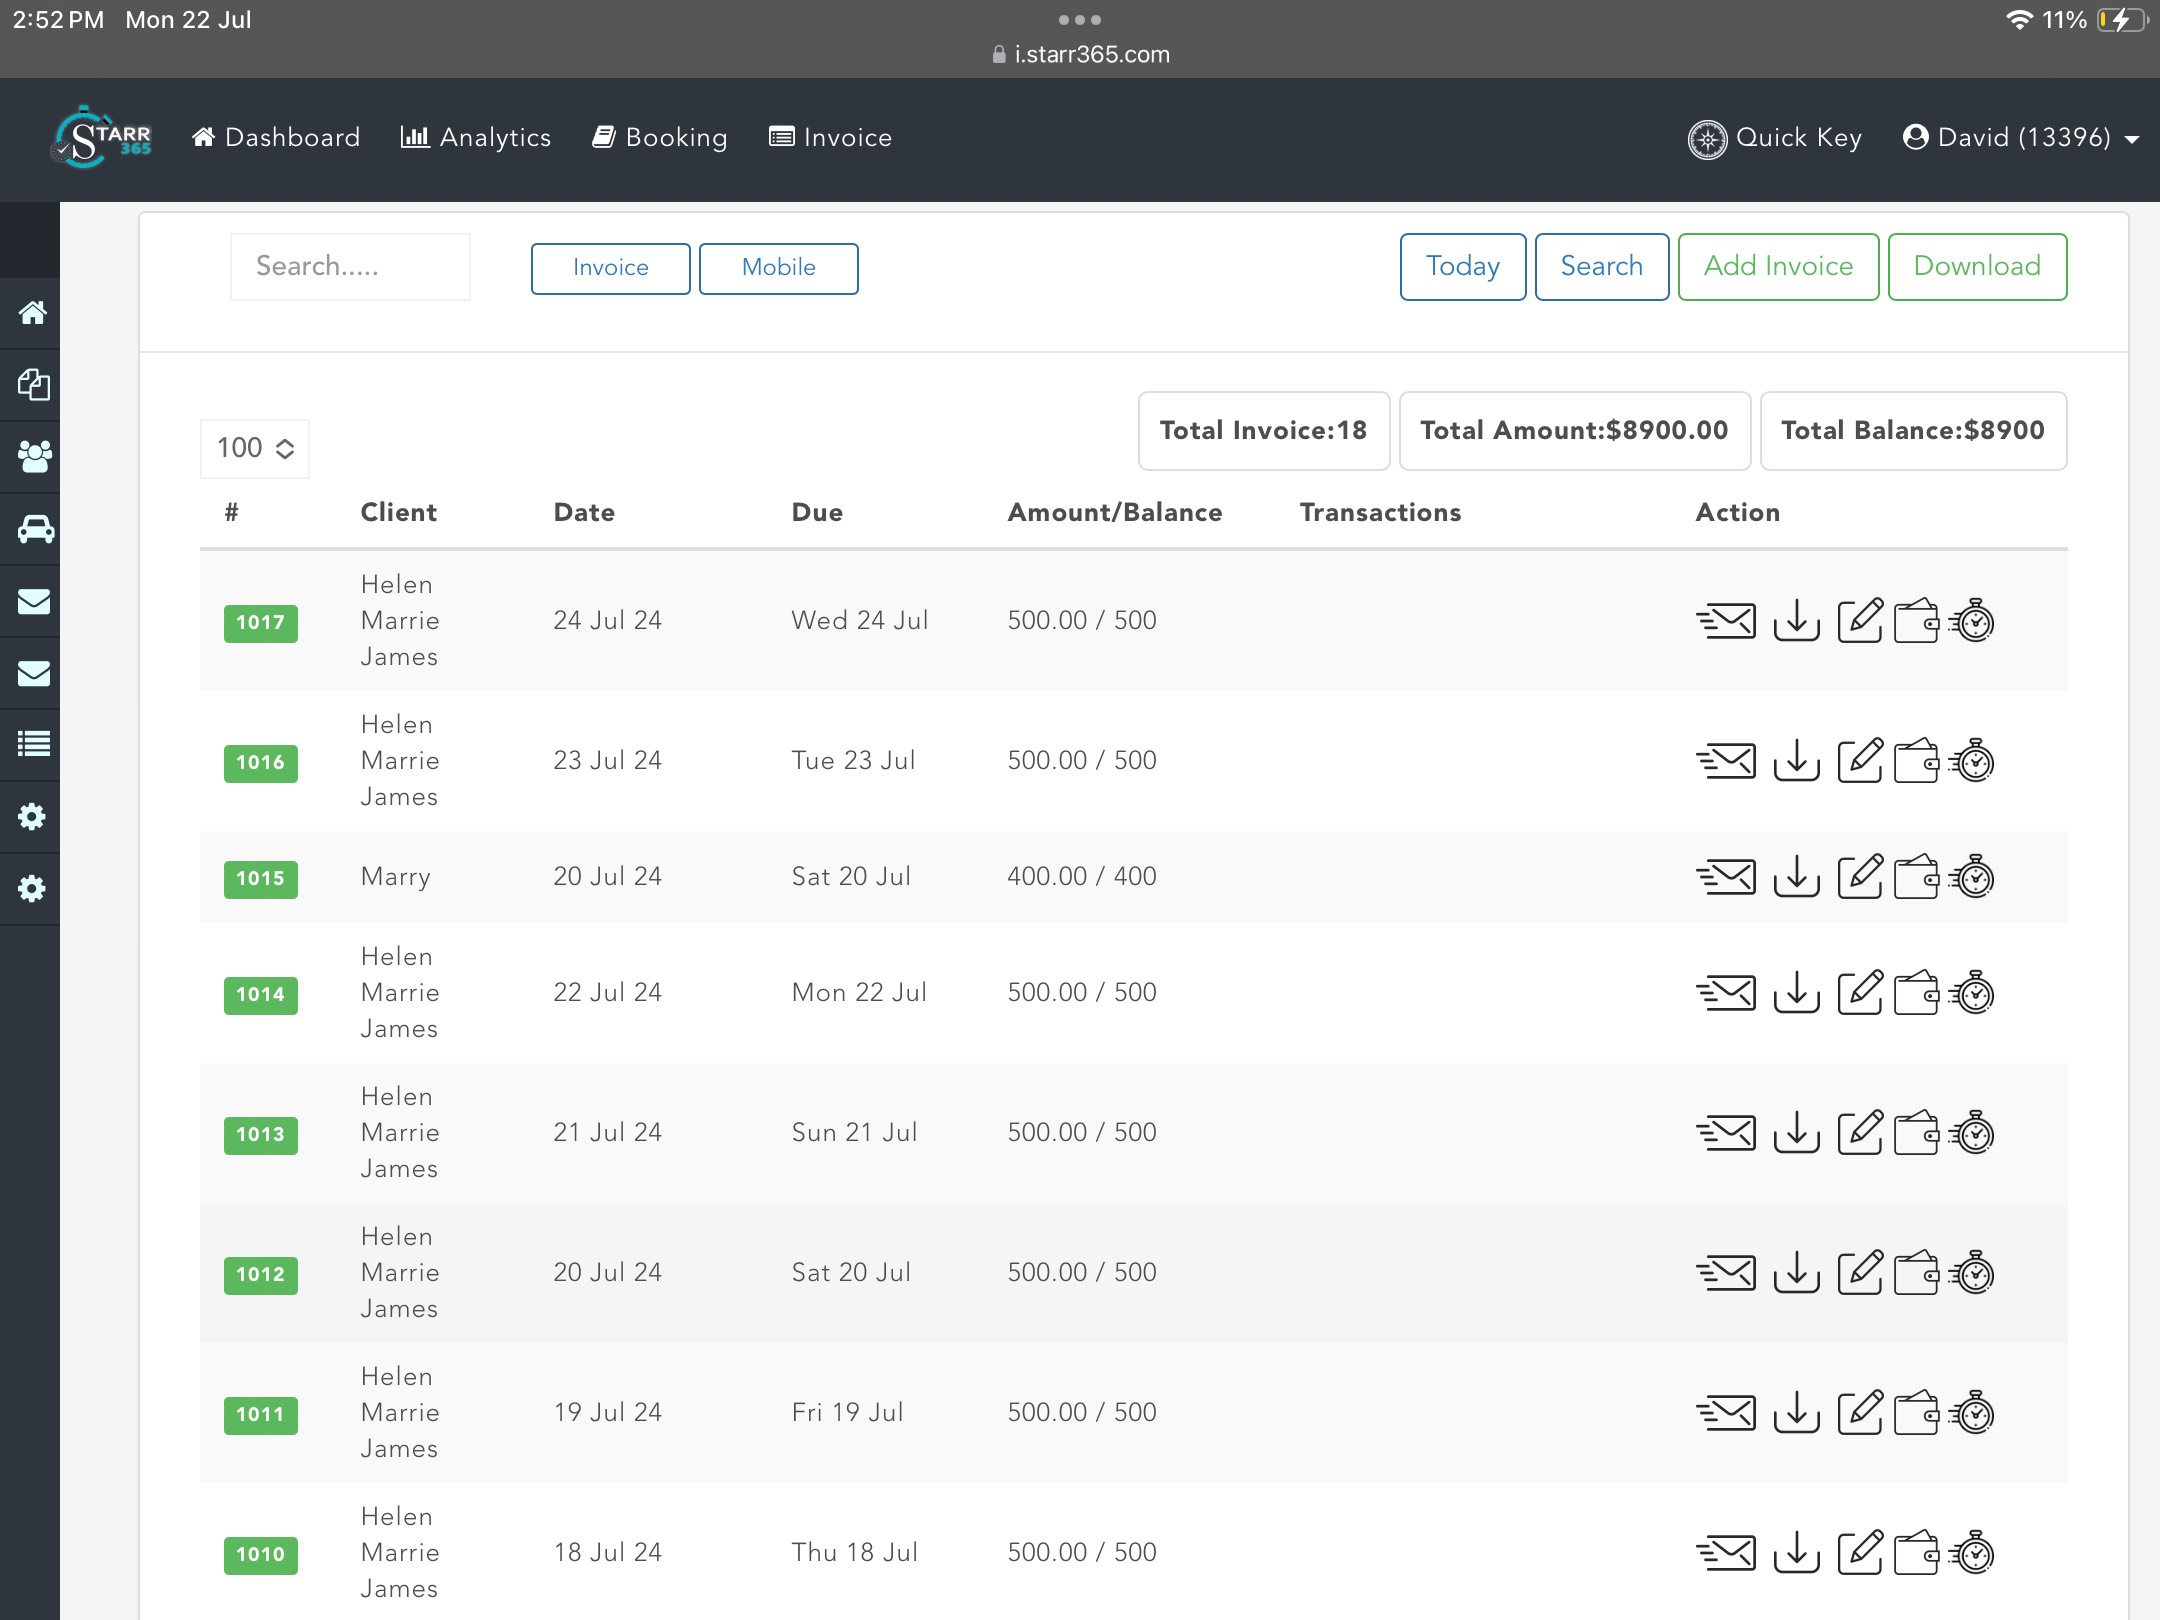2160x1620 pixels.
Task: Click the 400.00 / 400 amount cell
Action: [1082, 877]
